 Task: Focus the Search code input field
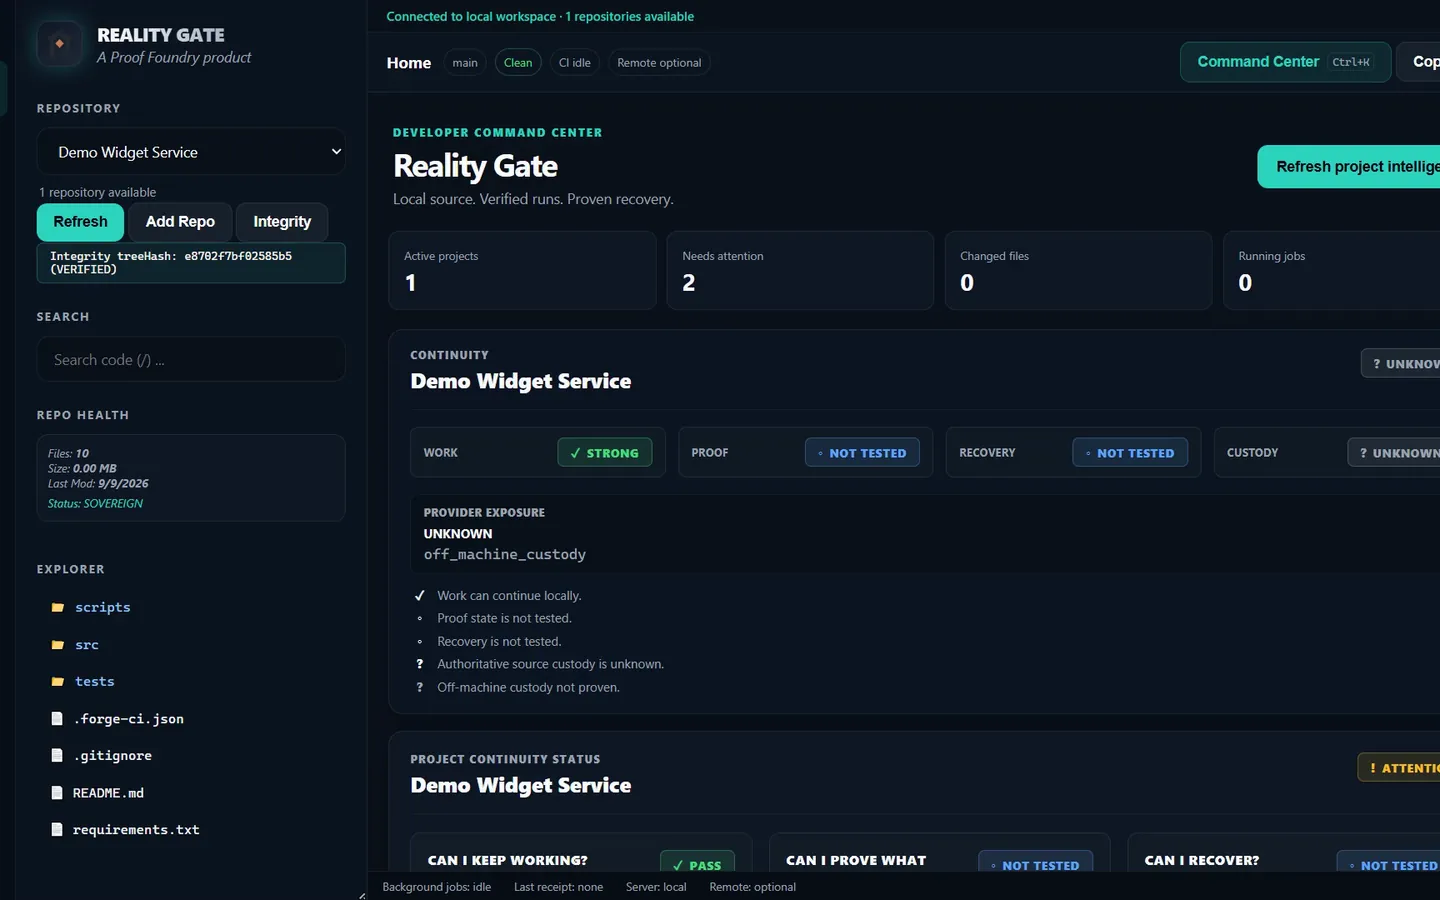(x=191, y=359)
